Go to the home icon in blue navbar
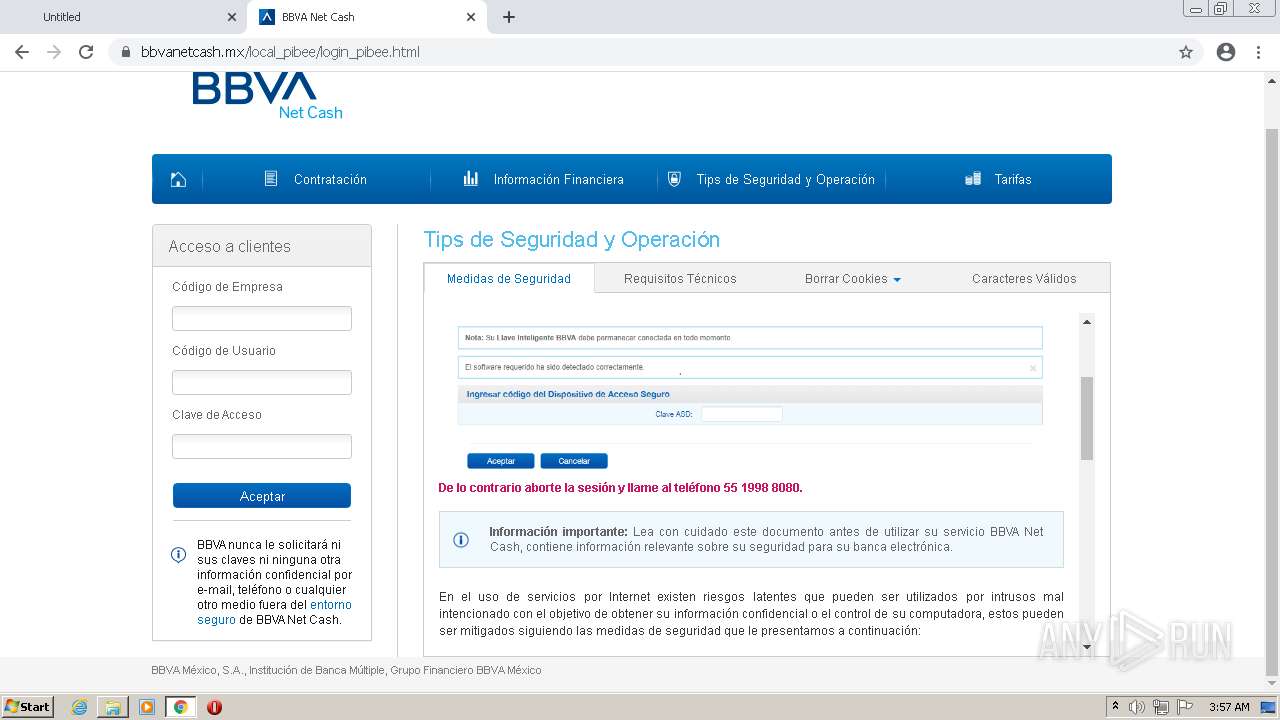This screenshot has height=720, width=1280. (178, 179)
